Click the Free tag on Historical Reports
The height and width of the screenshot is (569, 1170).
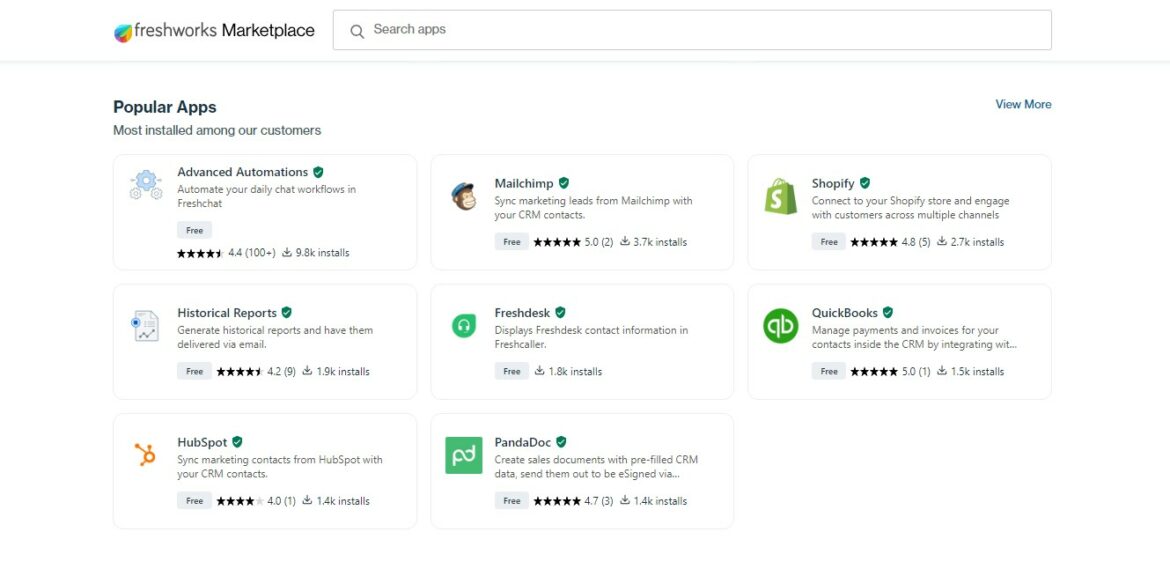tap(194, 371)
